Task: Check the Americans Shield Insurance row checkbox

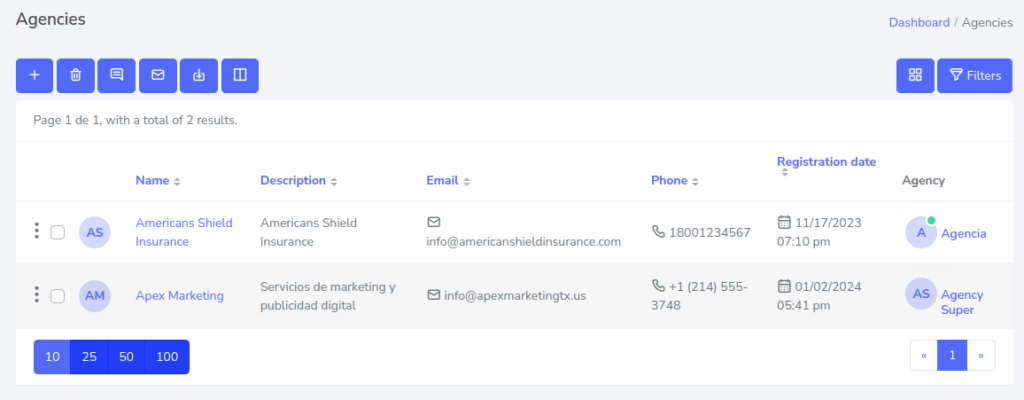Action: pyautogui.click(x=58, y=232)
